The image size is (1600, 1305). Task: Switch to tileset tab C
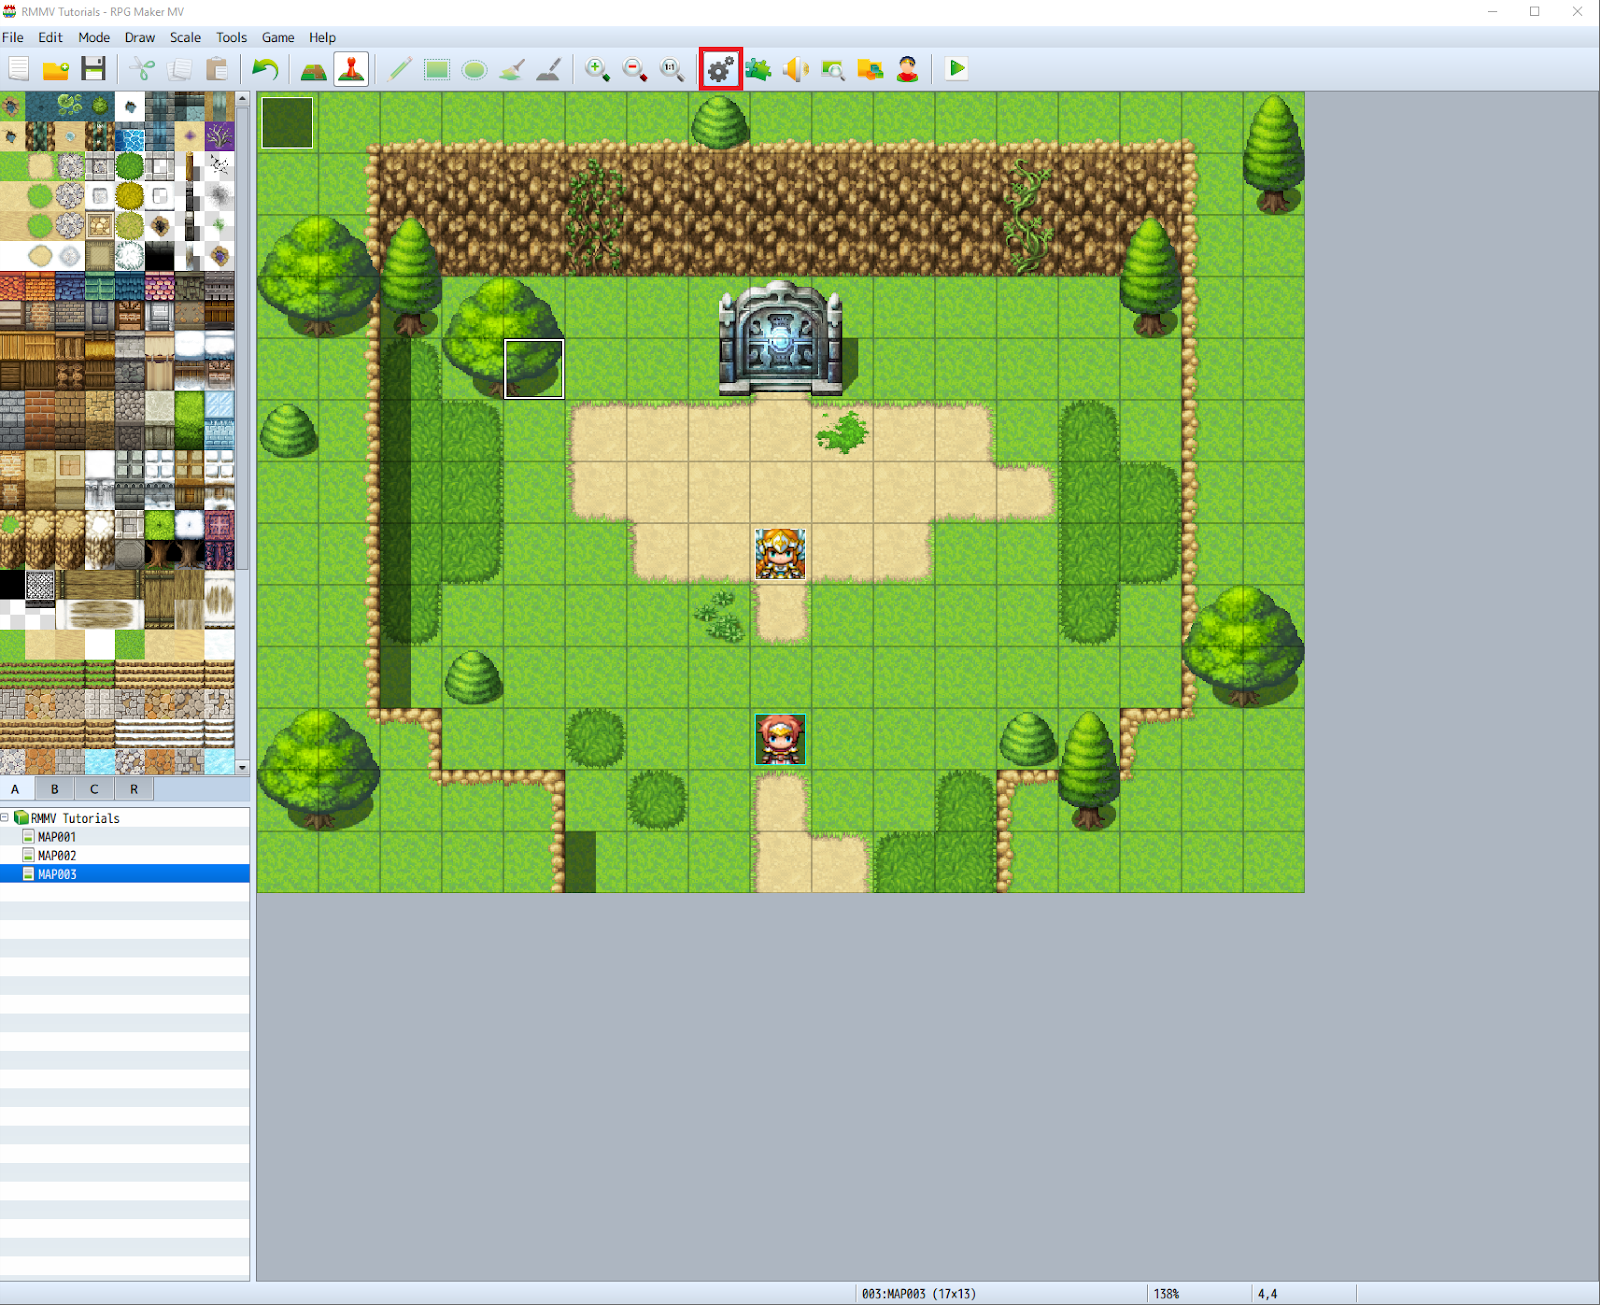(x=94, y=789)
